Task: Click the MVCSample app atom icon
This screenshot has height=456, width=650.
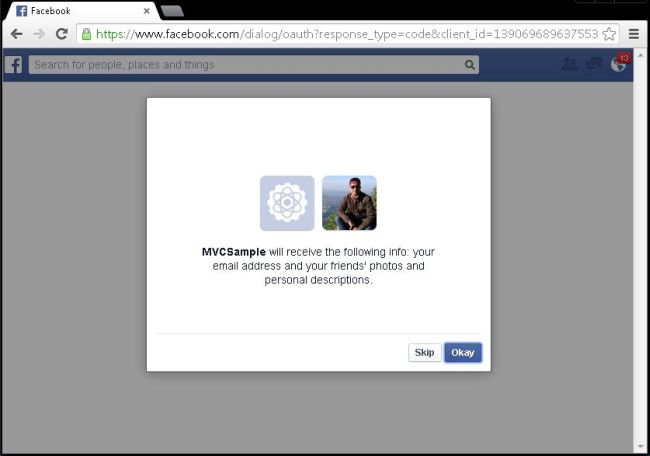Action: (287, 203)
